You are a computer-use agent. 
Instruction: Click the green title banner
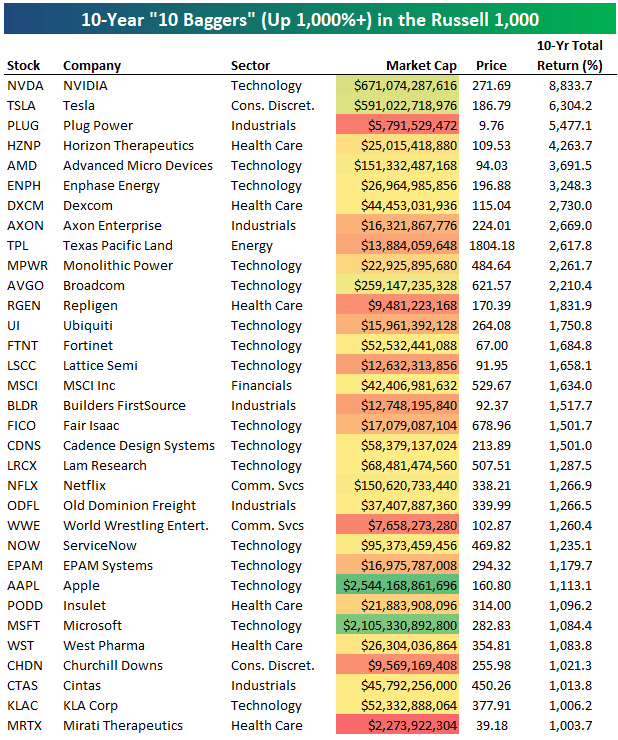tap(309, 18)
